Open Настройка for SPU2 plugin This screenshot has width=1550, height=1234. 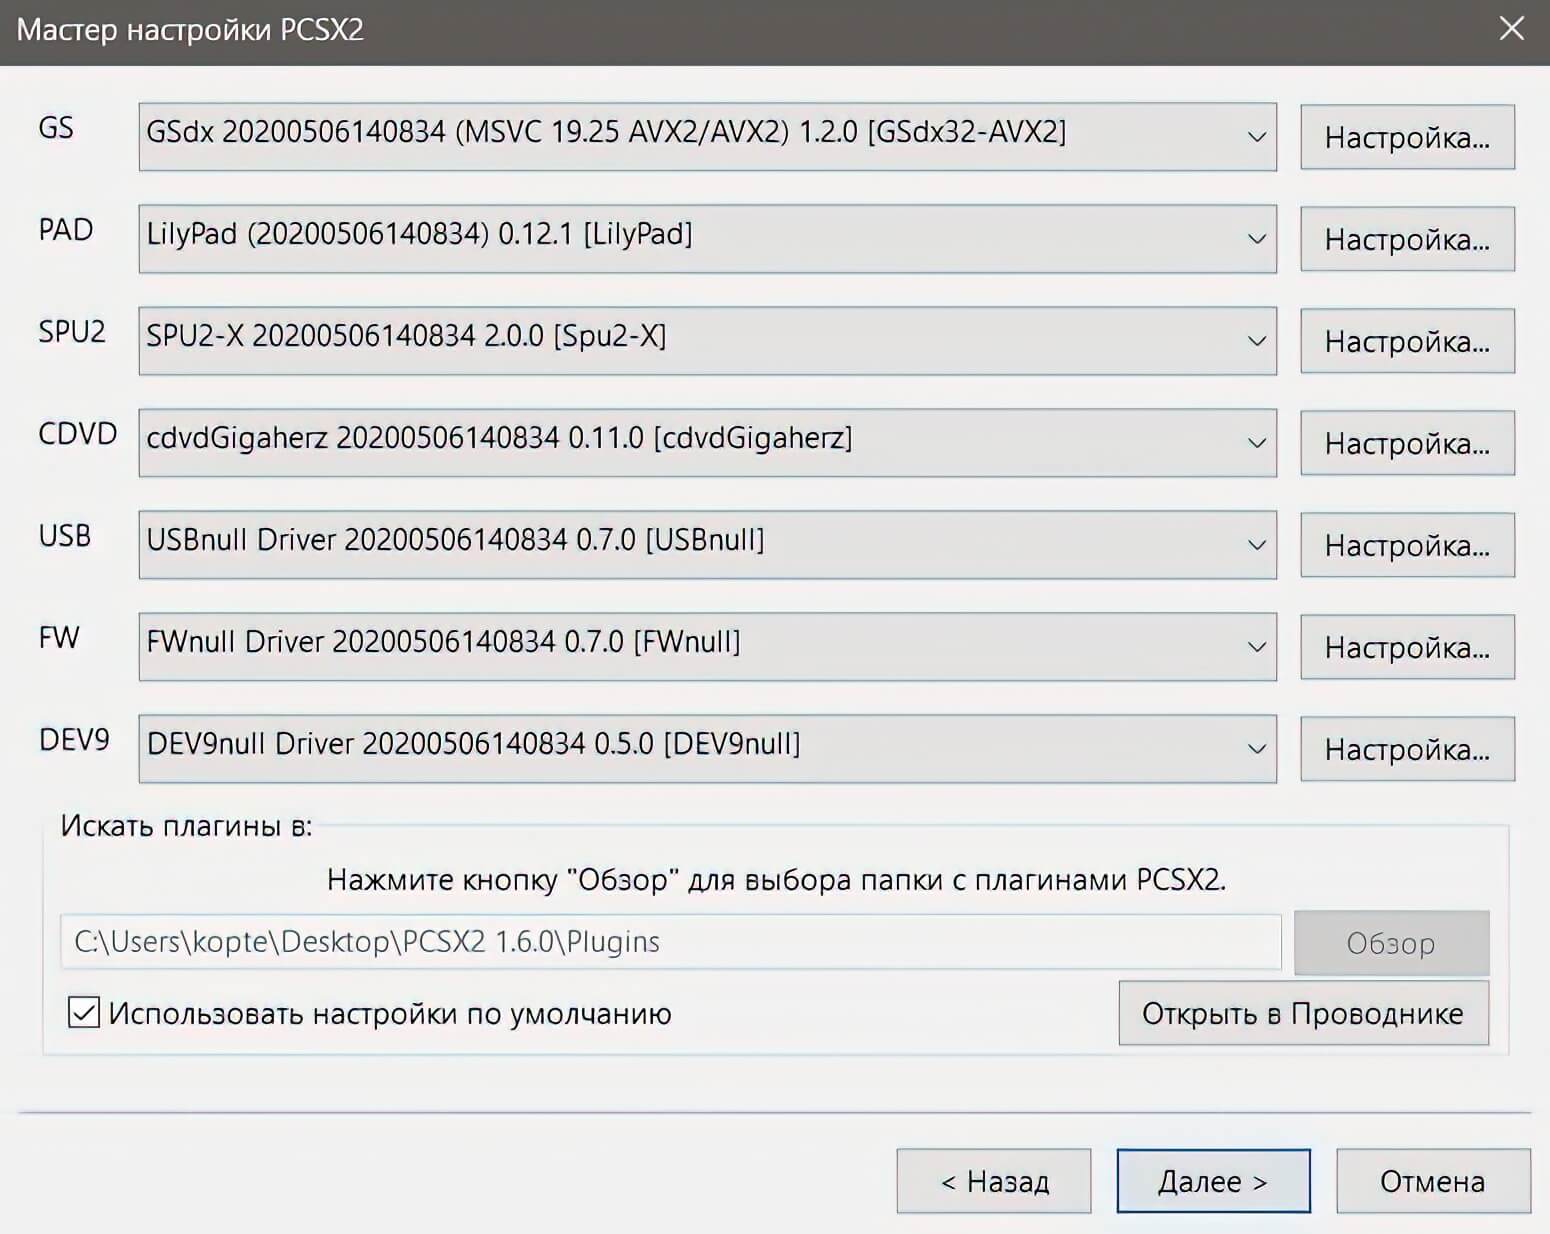pyautogui.click(x=1407, y=341)
